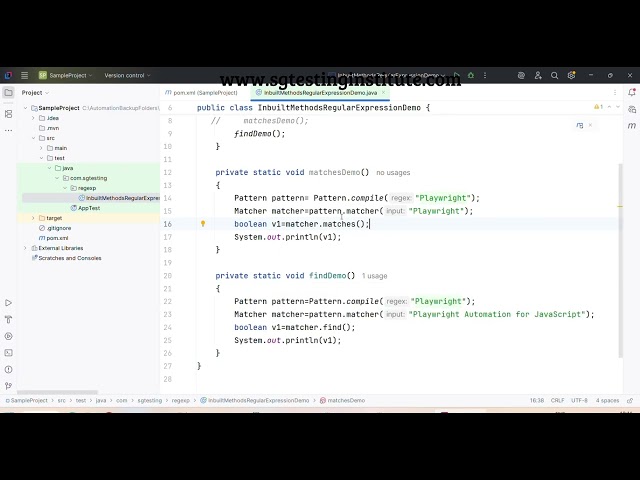
Task: Collapse the SampleProject root node
Action: click(26, 108)
